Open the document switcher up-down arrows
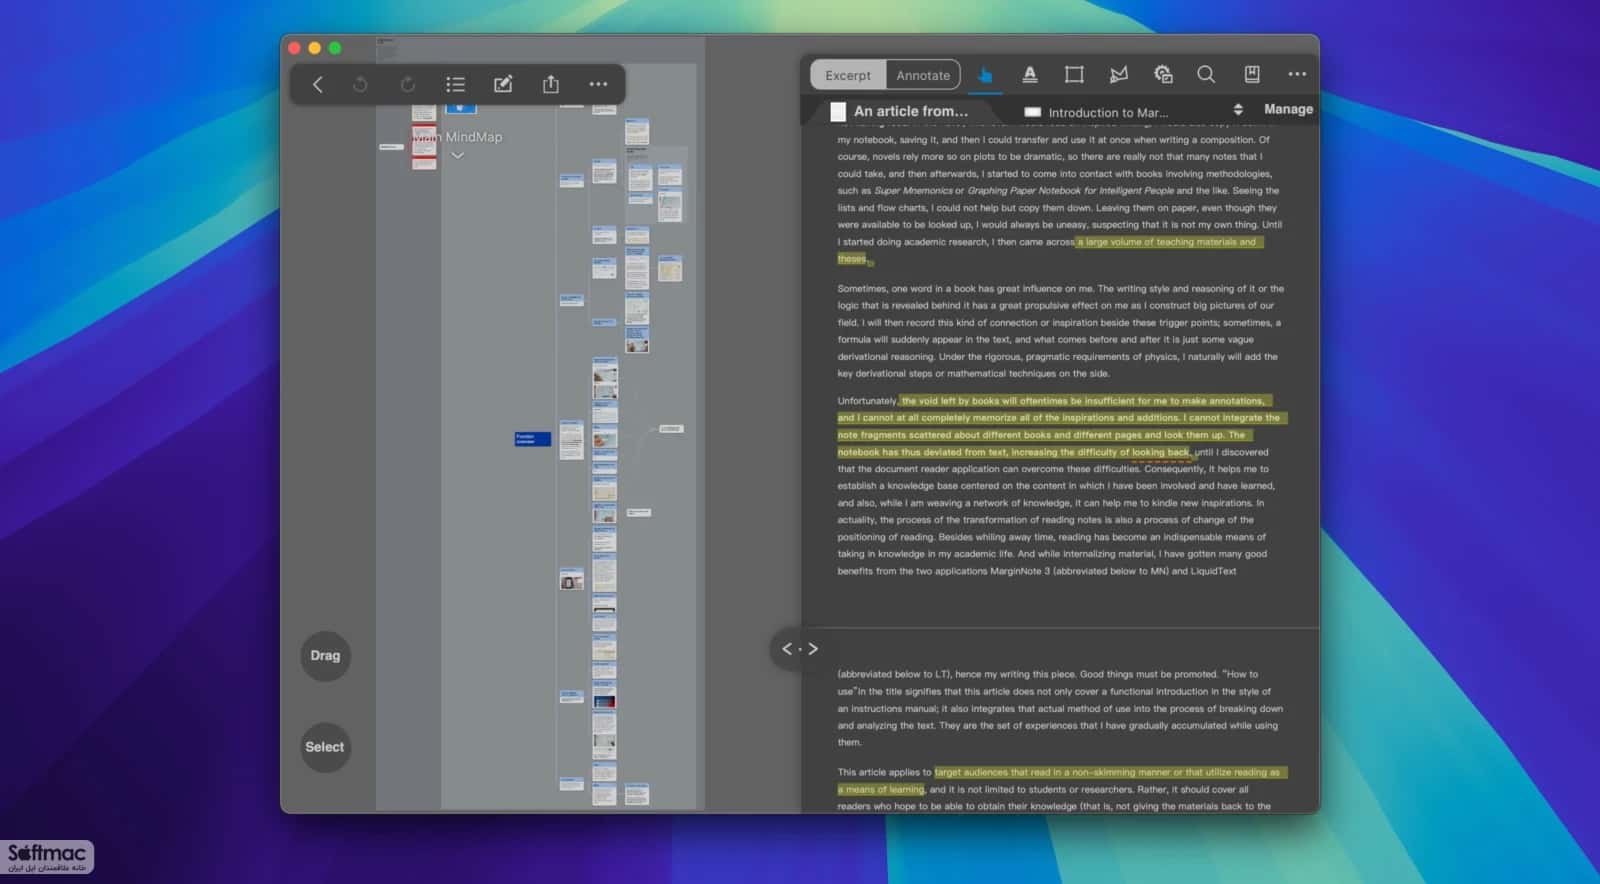This screenshot has width=1600, height=884. [x=1238, y=110]
